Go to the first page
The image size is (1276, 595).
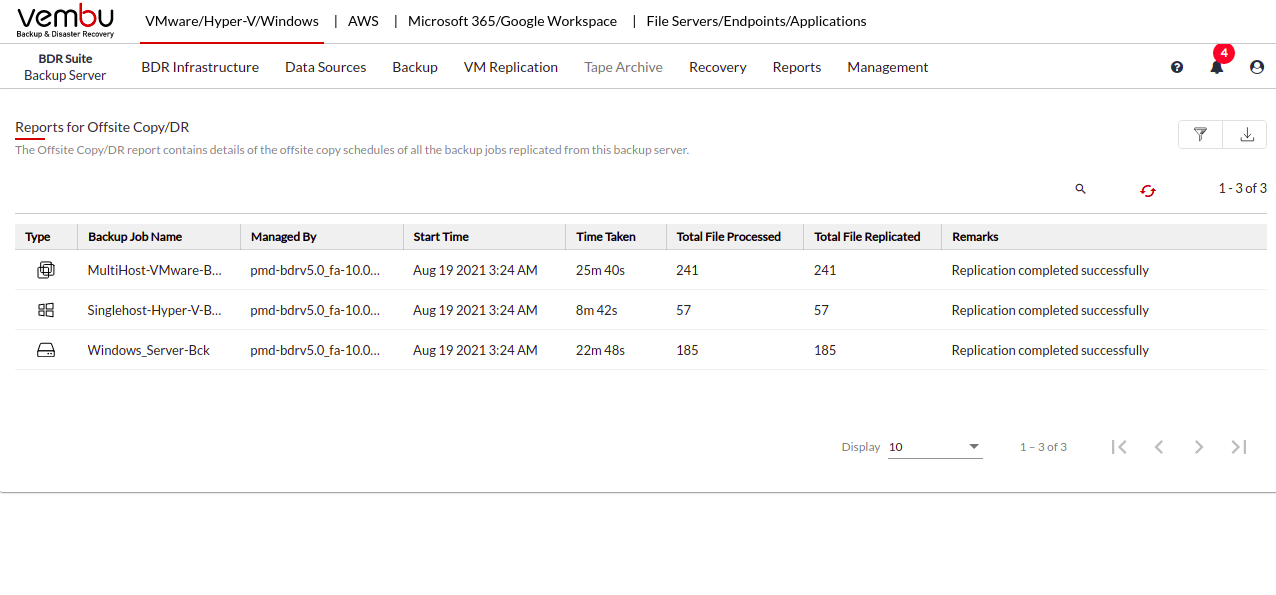1119,447
